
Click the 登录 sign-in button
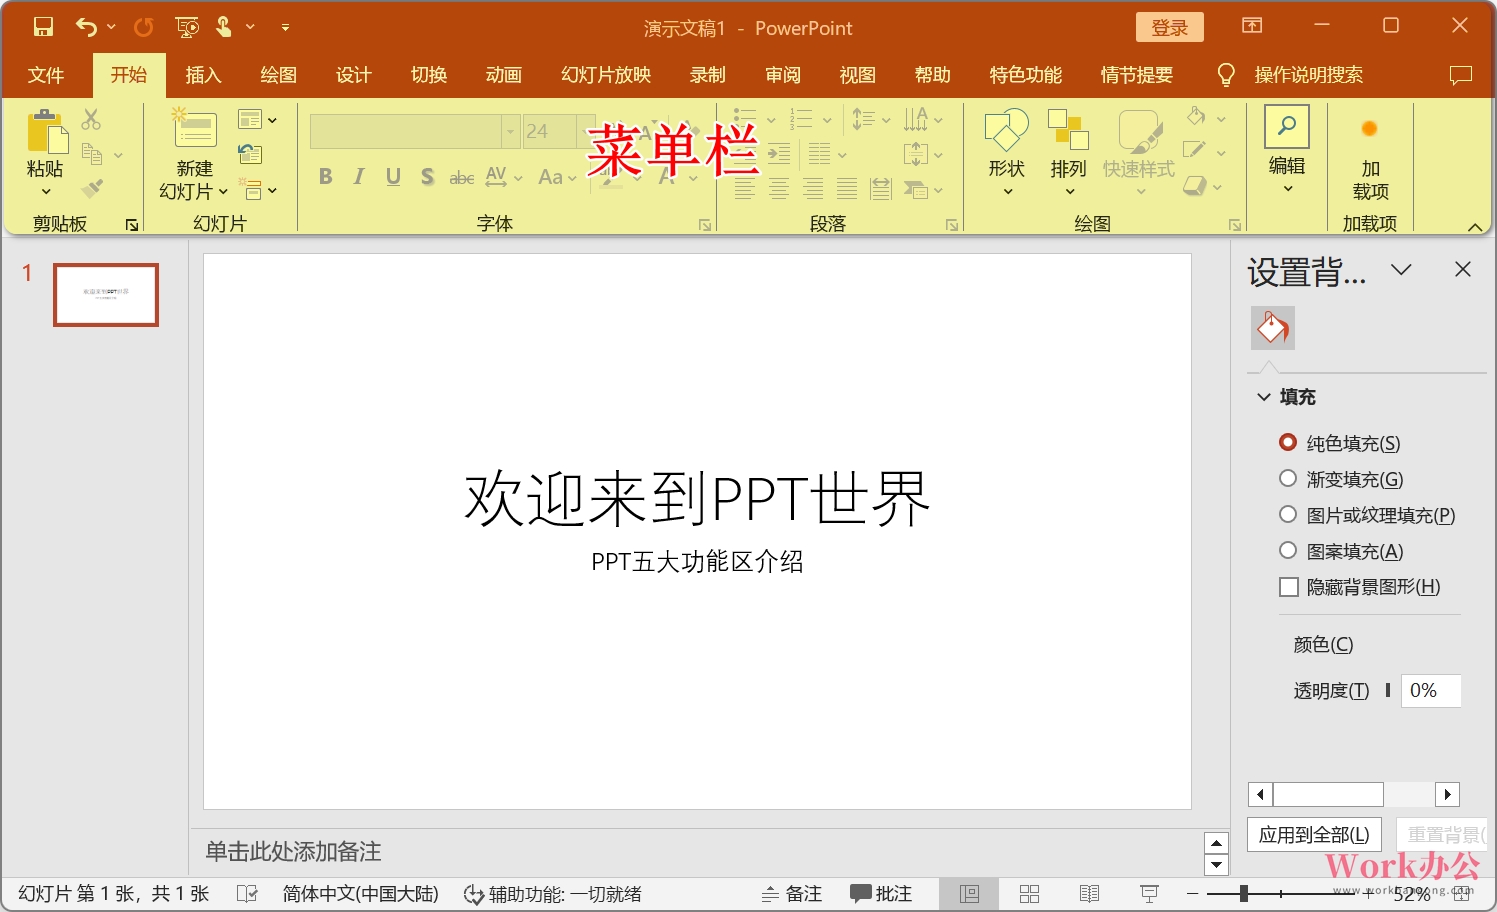(x=1170, y=28)
